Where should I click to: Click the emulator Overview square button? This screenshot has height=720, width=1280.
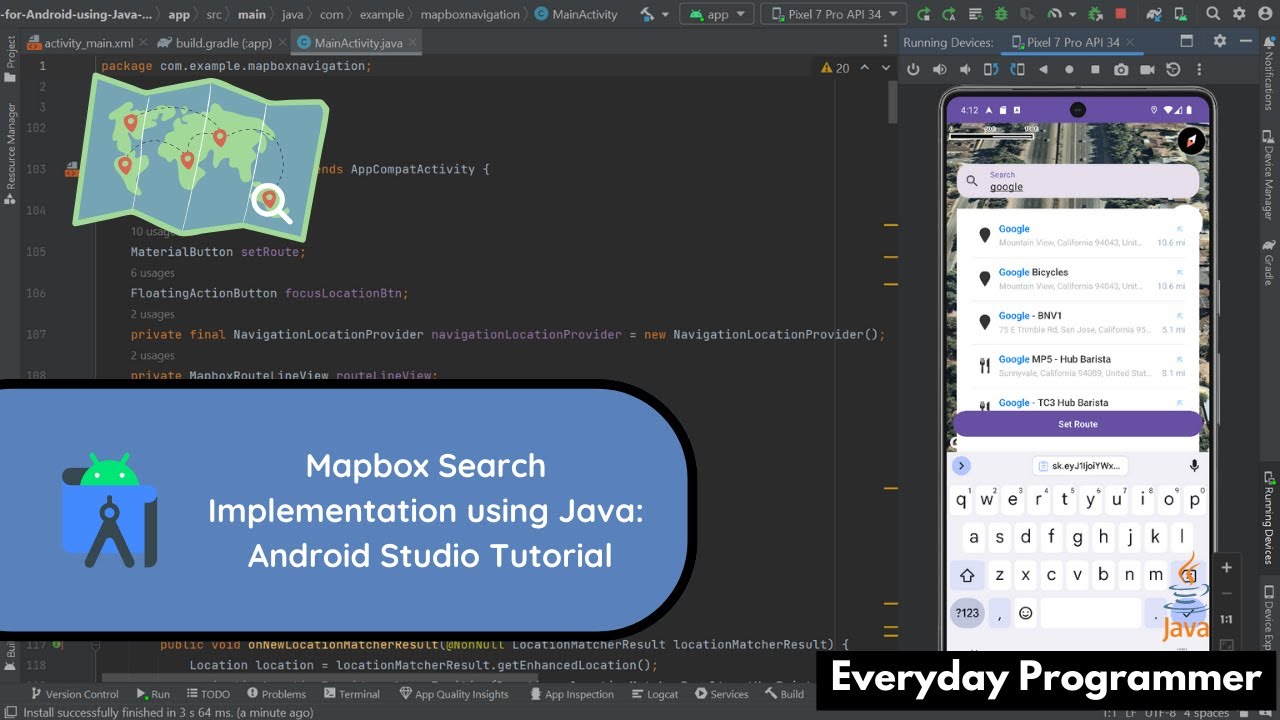pyautogui.click(x=1095, y=69)
